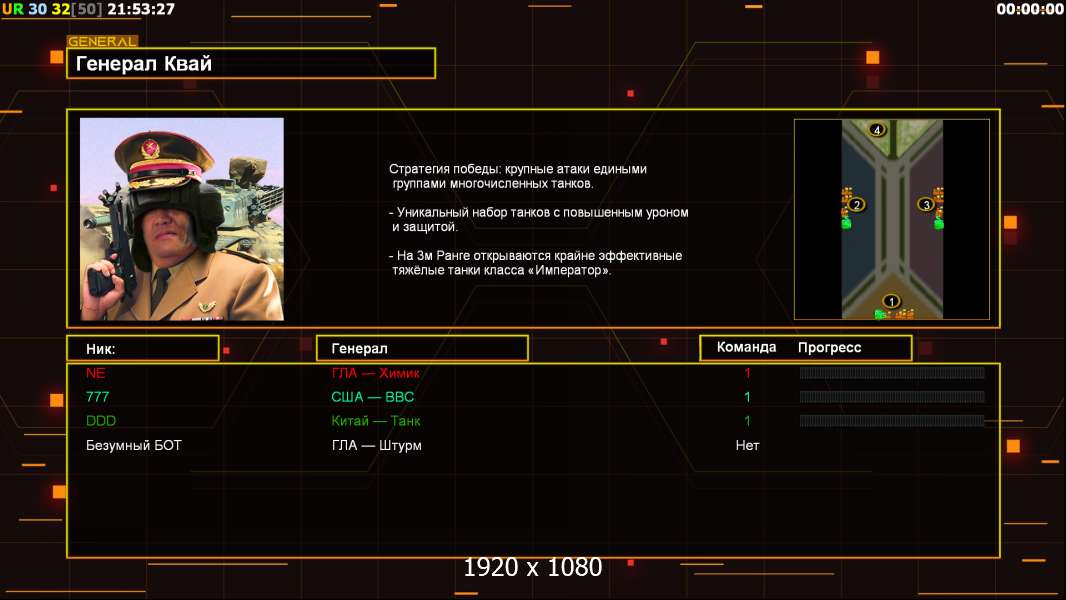This screenshot has height=600, width=1066.
Task: Click start position marker 4 on minimap
Action: tap(877, 129)
